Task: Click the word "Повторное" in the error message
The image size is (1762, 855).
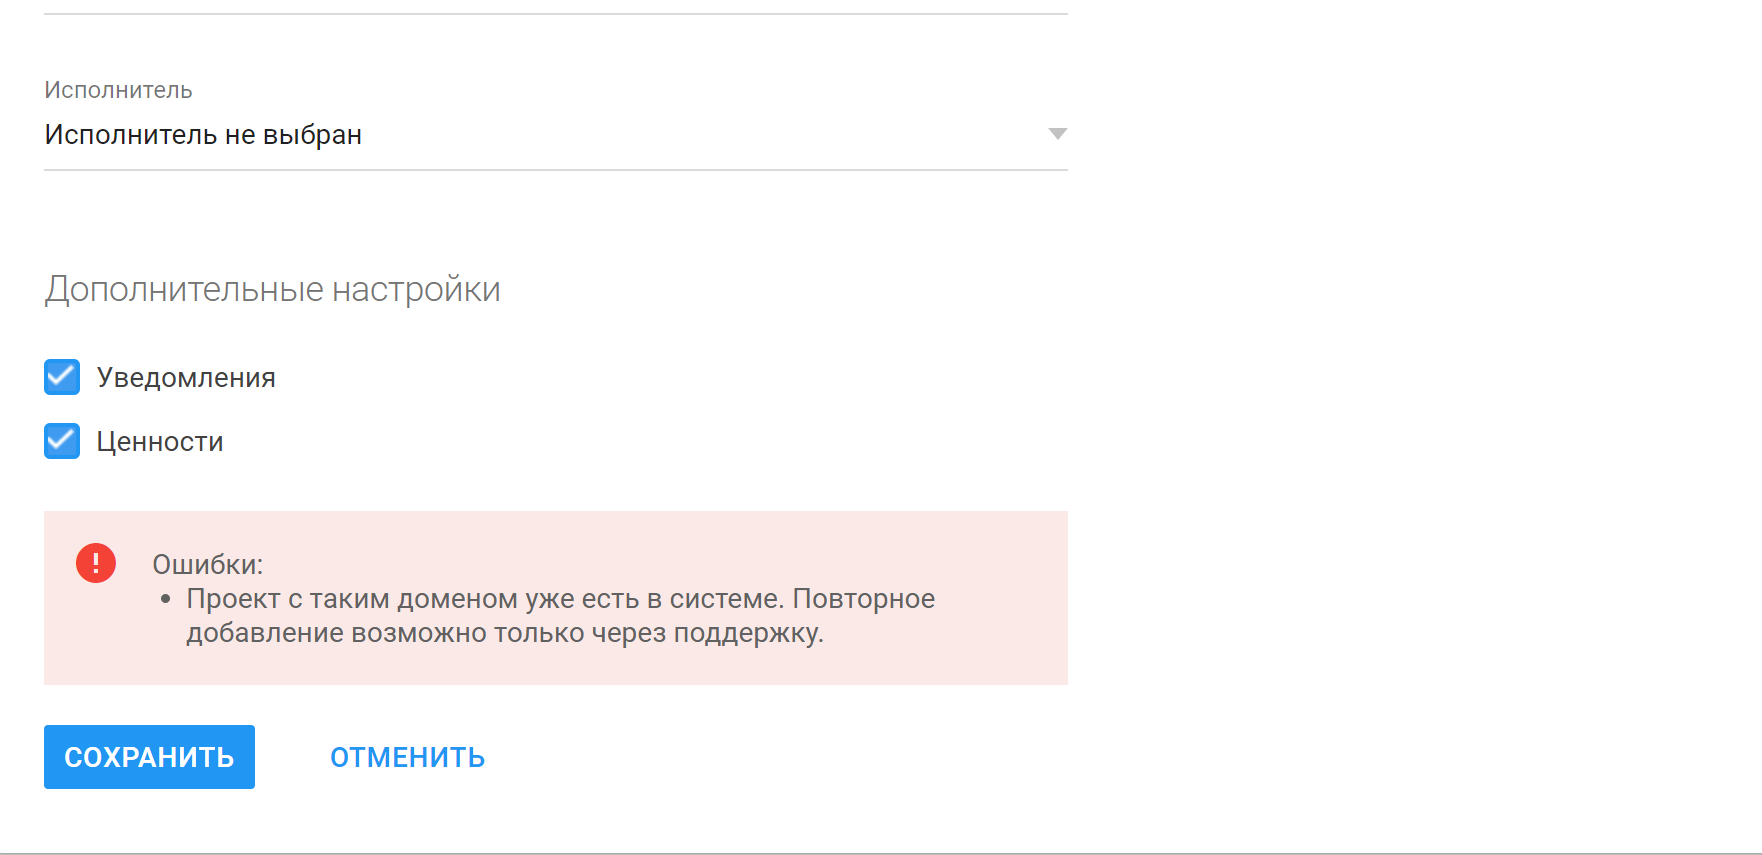Action: click(x=863, y=599)
